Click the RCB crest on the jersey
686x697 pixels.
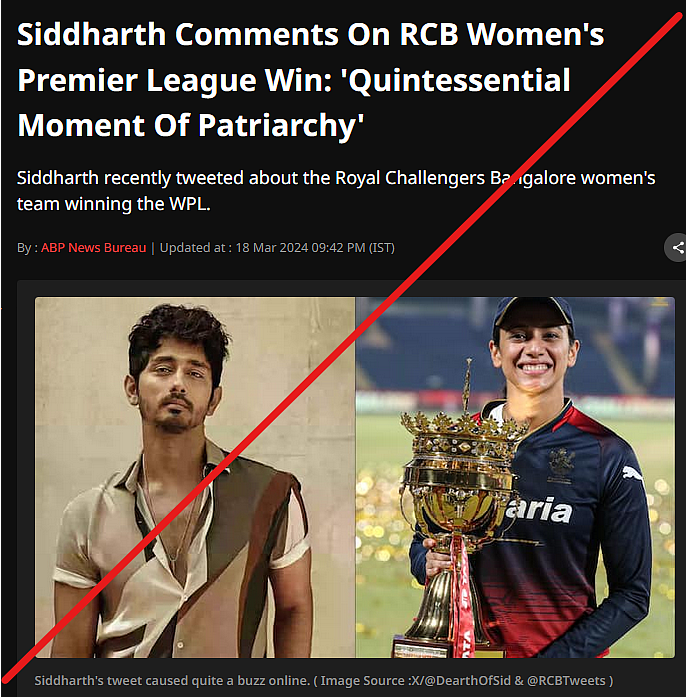pos(561,462)
